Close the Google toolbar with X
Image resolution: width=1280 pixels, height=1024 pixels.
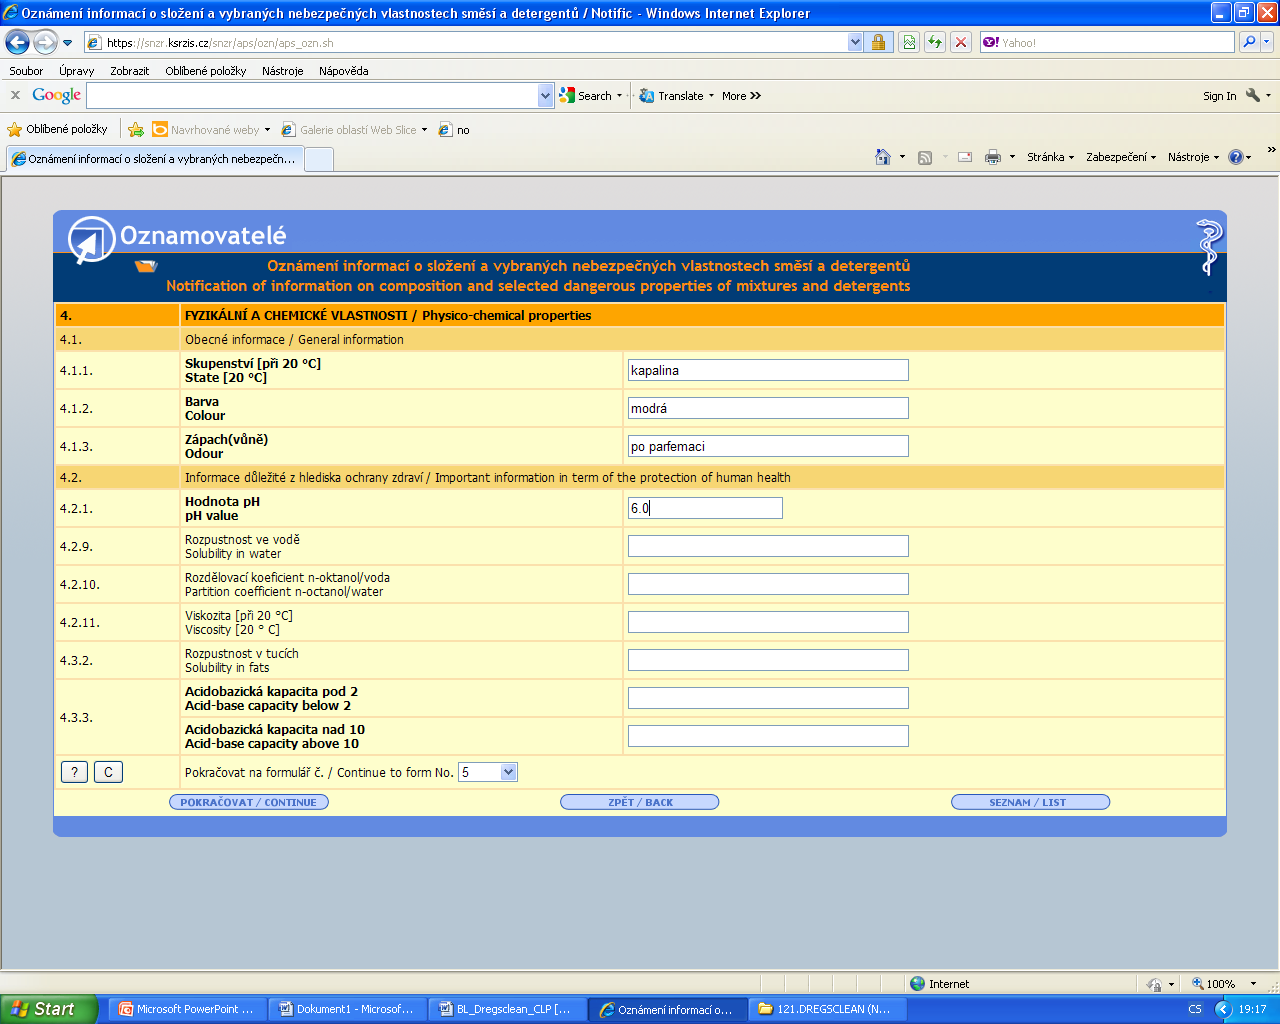[15, 95]
